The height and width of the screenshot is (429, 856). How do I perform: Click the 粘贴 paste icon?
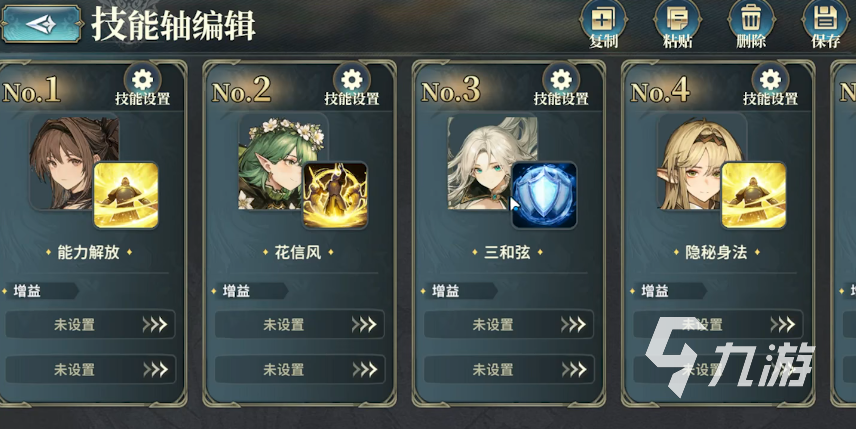[677, 24]
